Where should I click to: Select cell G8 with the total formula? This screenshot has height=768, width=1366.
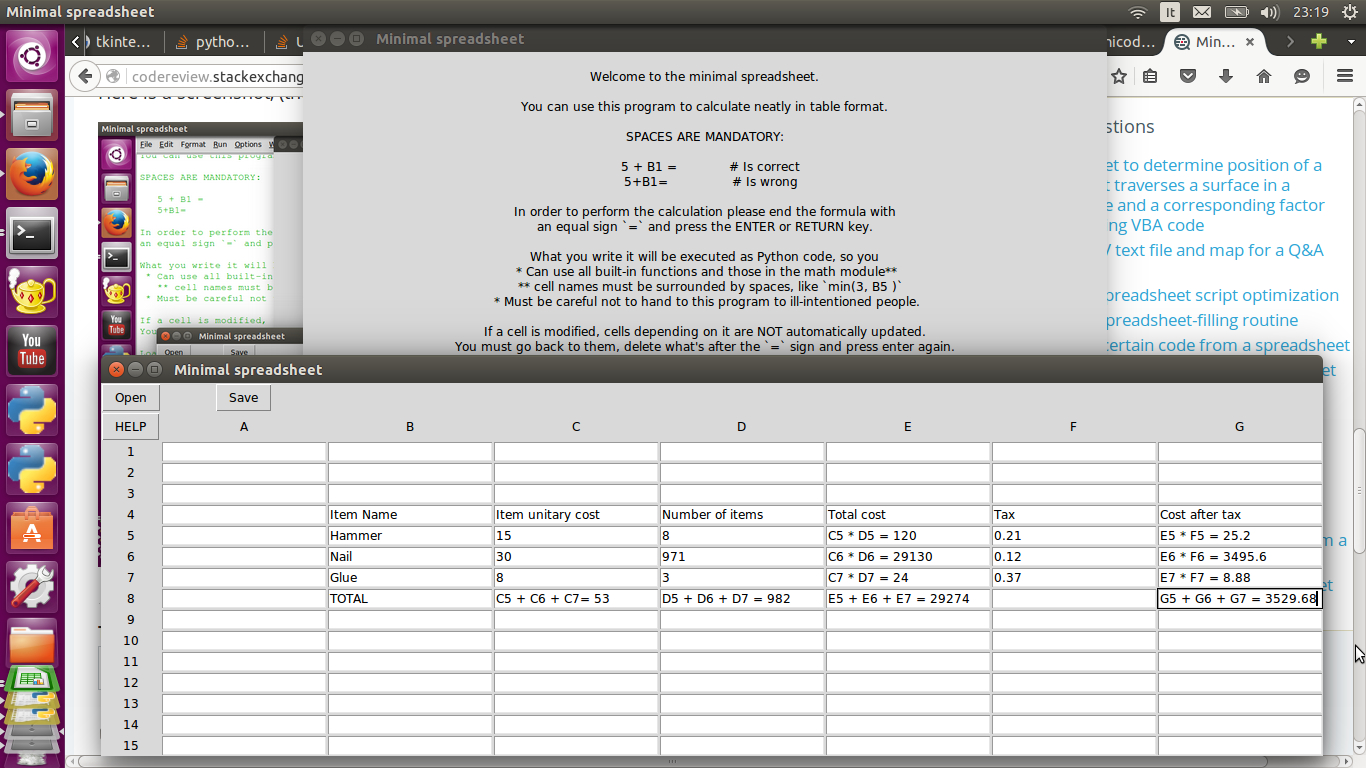tap(1239, 598)
